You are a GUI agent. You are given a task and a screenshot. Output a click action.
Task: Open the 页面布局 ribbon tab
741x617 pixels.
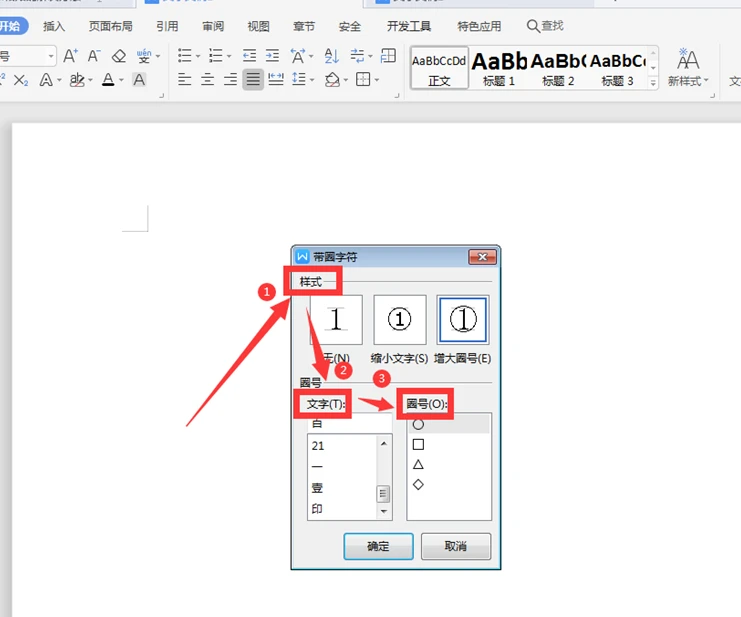click(110, 26)
